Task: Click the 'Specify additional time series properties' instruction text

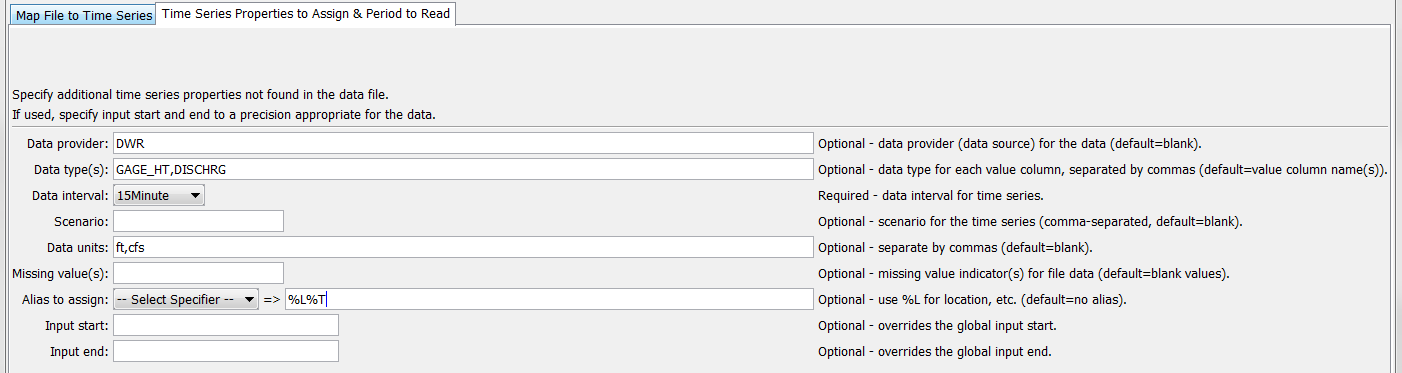Action: [x=200, y=95]
